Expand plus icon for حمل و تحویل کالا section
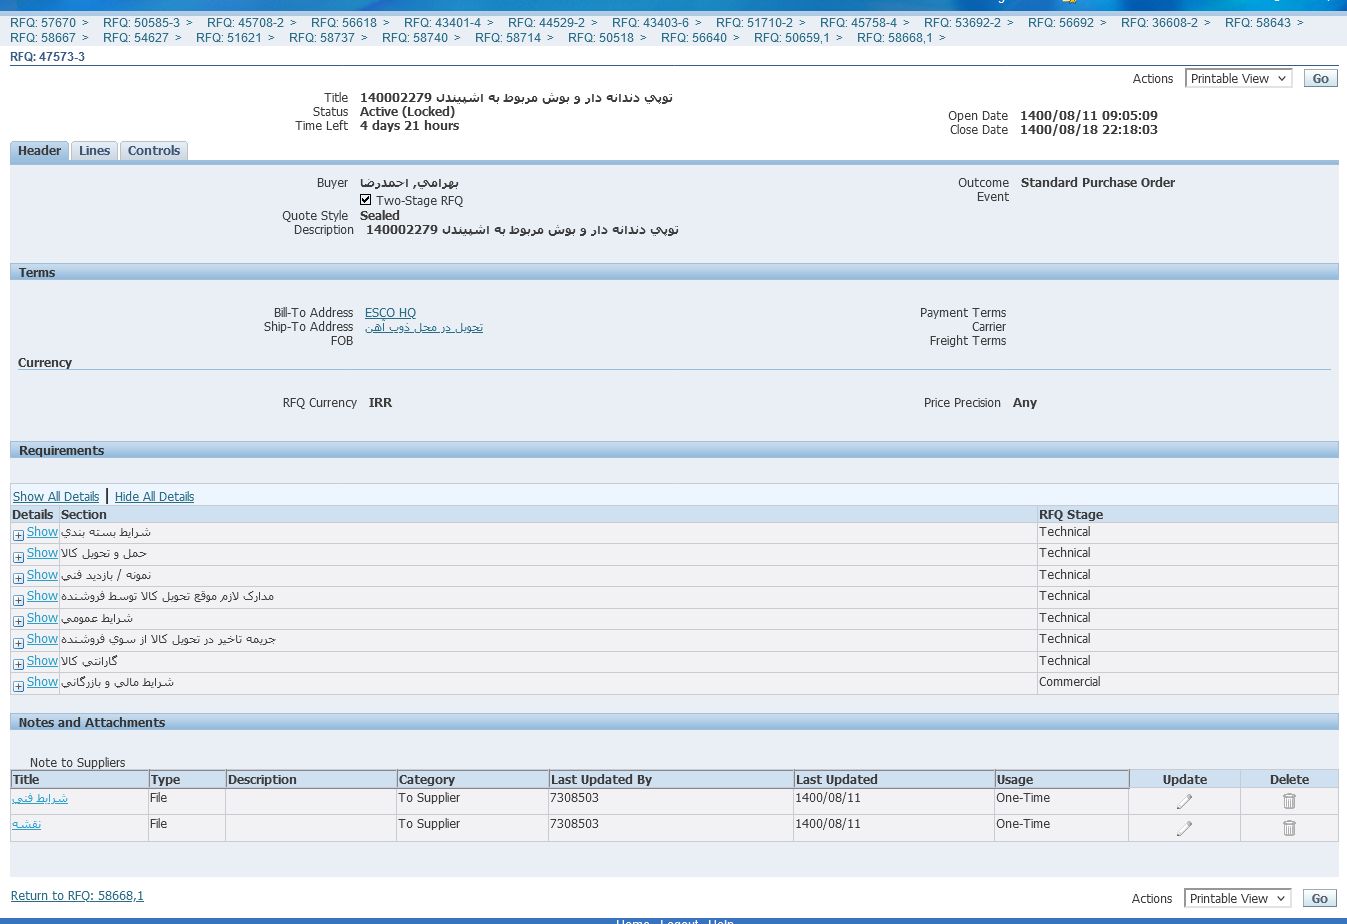The image size is (1347, 924). tap(18, 556)
